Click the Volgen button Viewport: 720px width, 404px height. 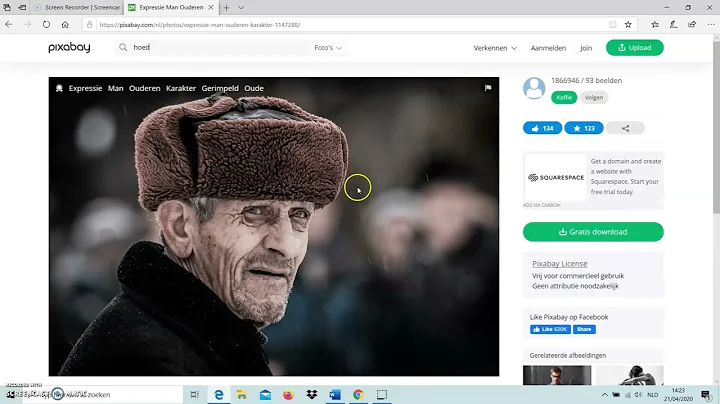coord(594,97)
